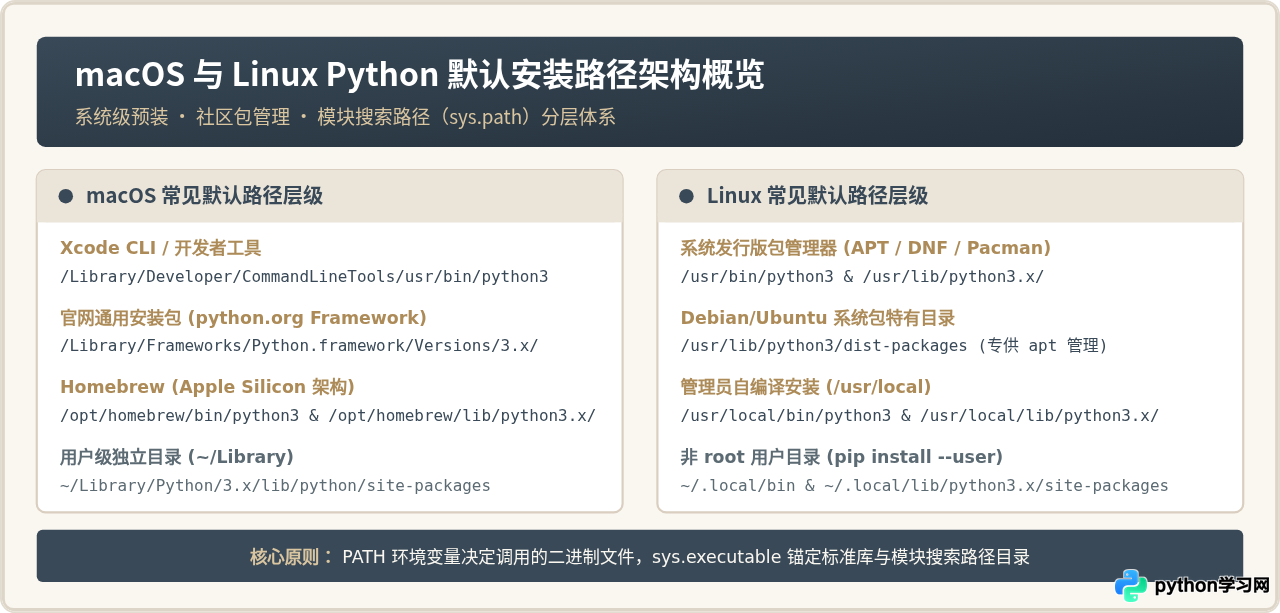
Task: Click path /Library/Developer/CommandLineTools/usr/bin/python3
Action: pyautogui.click(x=304, y=277)
